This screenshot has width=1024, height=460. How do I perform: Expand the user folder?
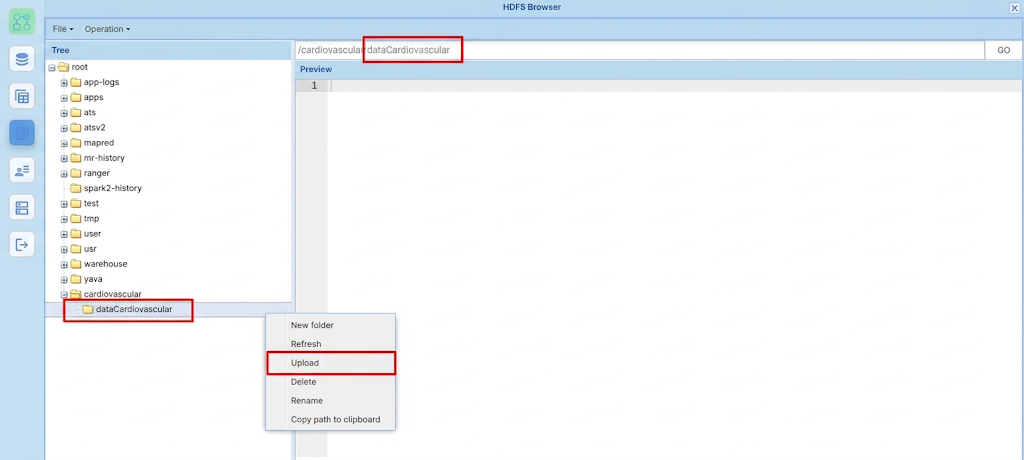click(64, 234)
